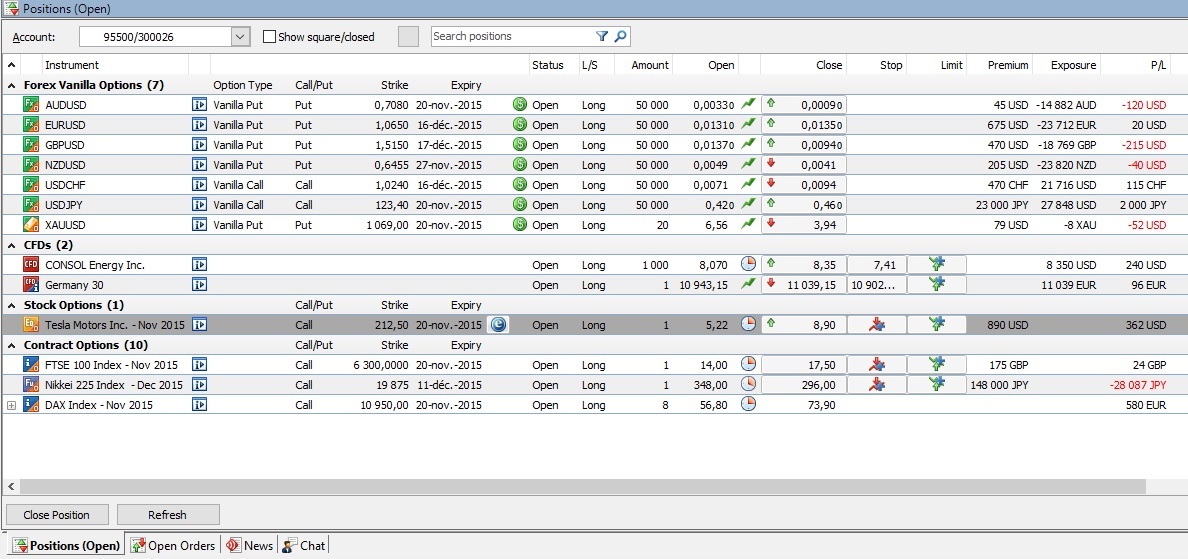This screenshot has width=1188, height=559.
Task: Open EURUSD instrument info icon
Action: pyautogui.click(x=199, y=125)
